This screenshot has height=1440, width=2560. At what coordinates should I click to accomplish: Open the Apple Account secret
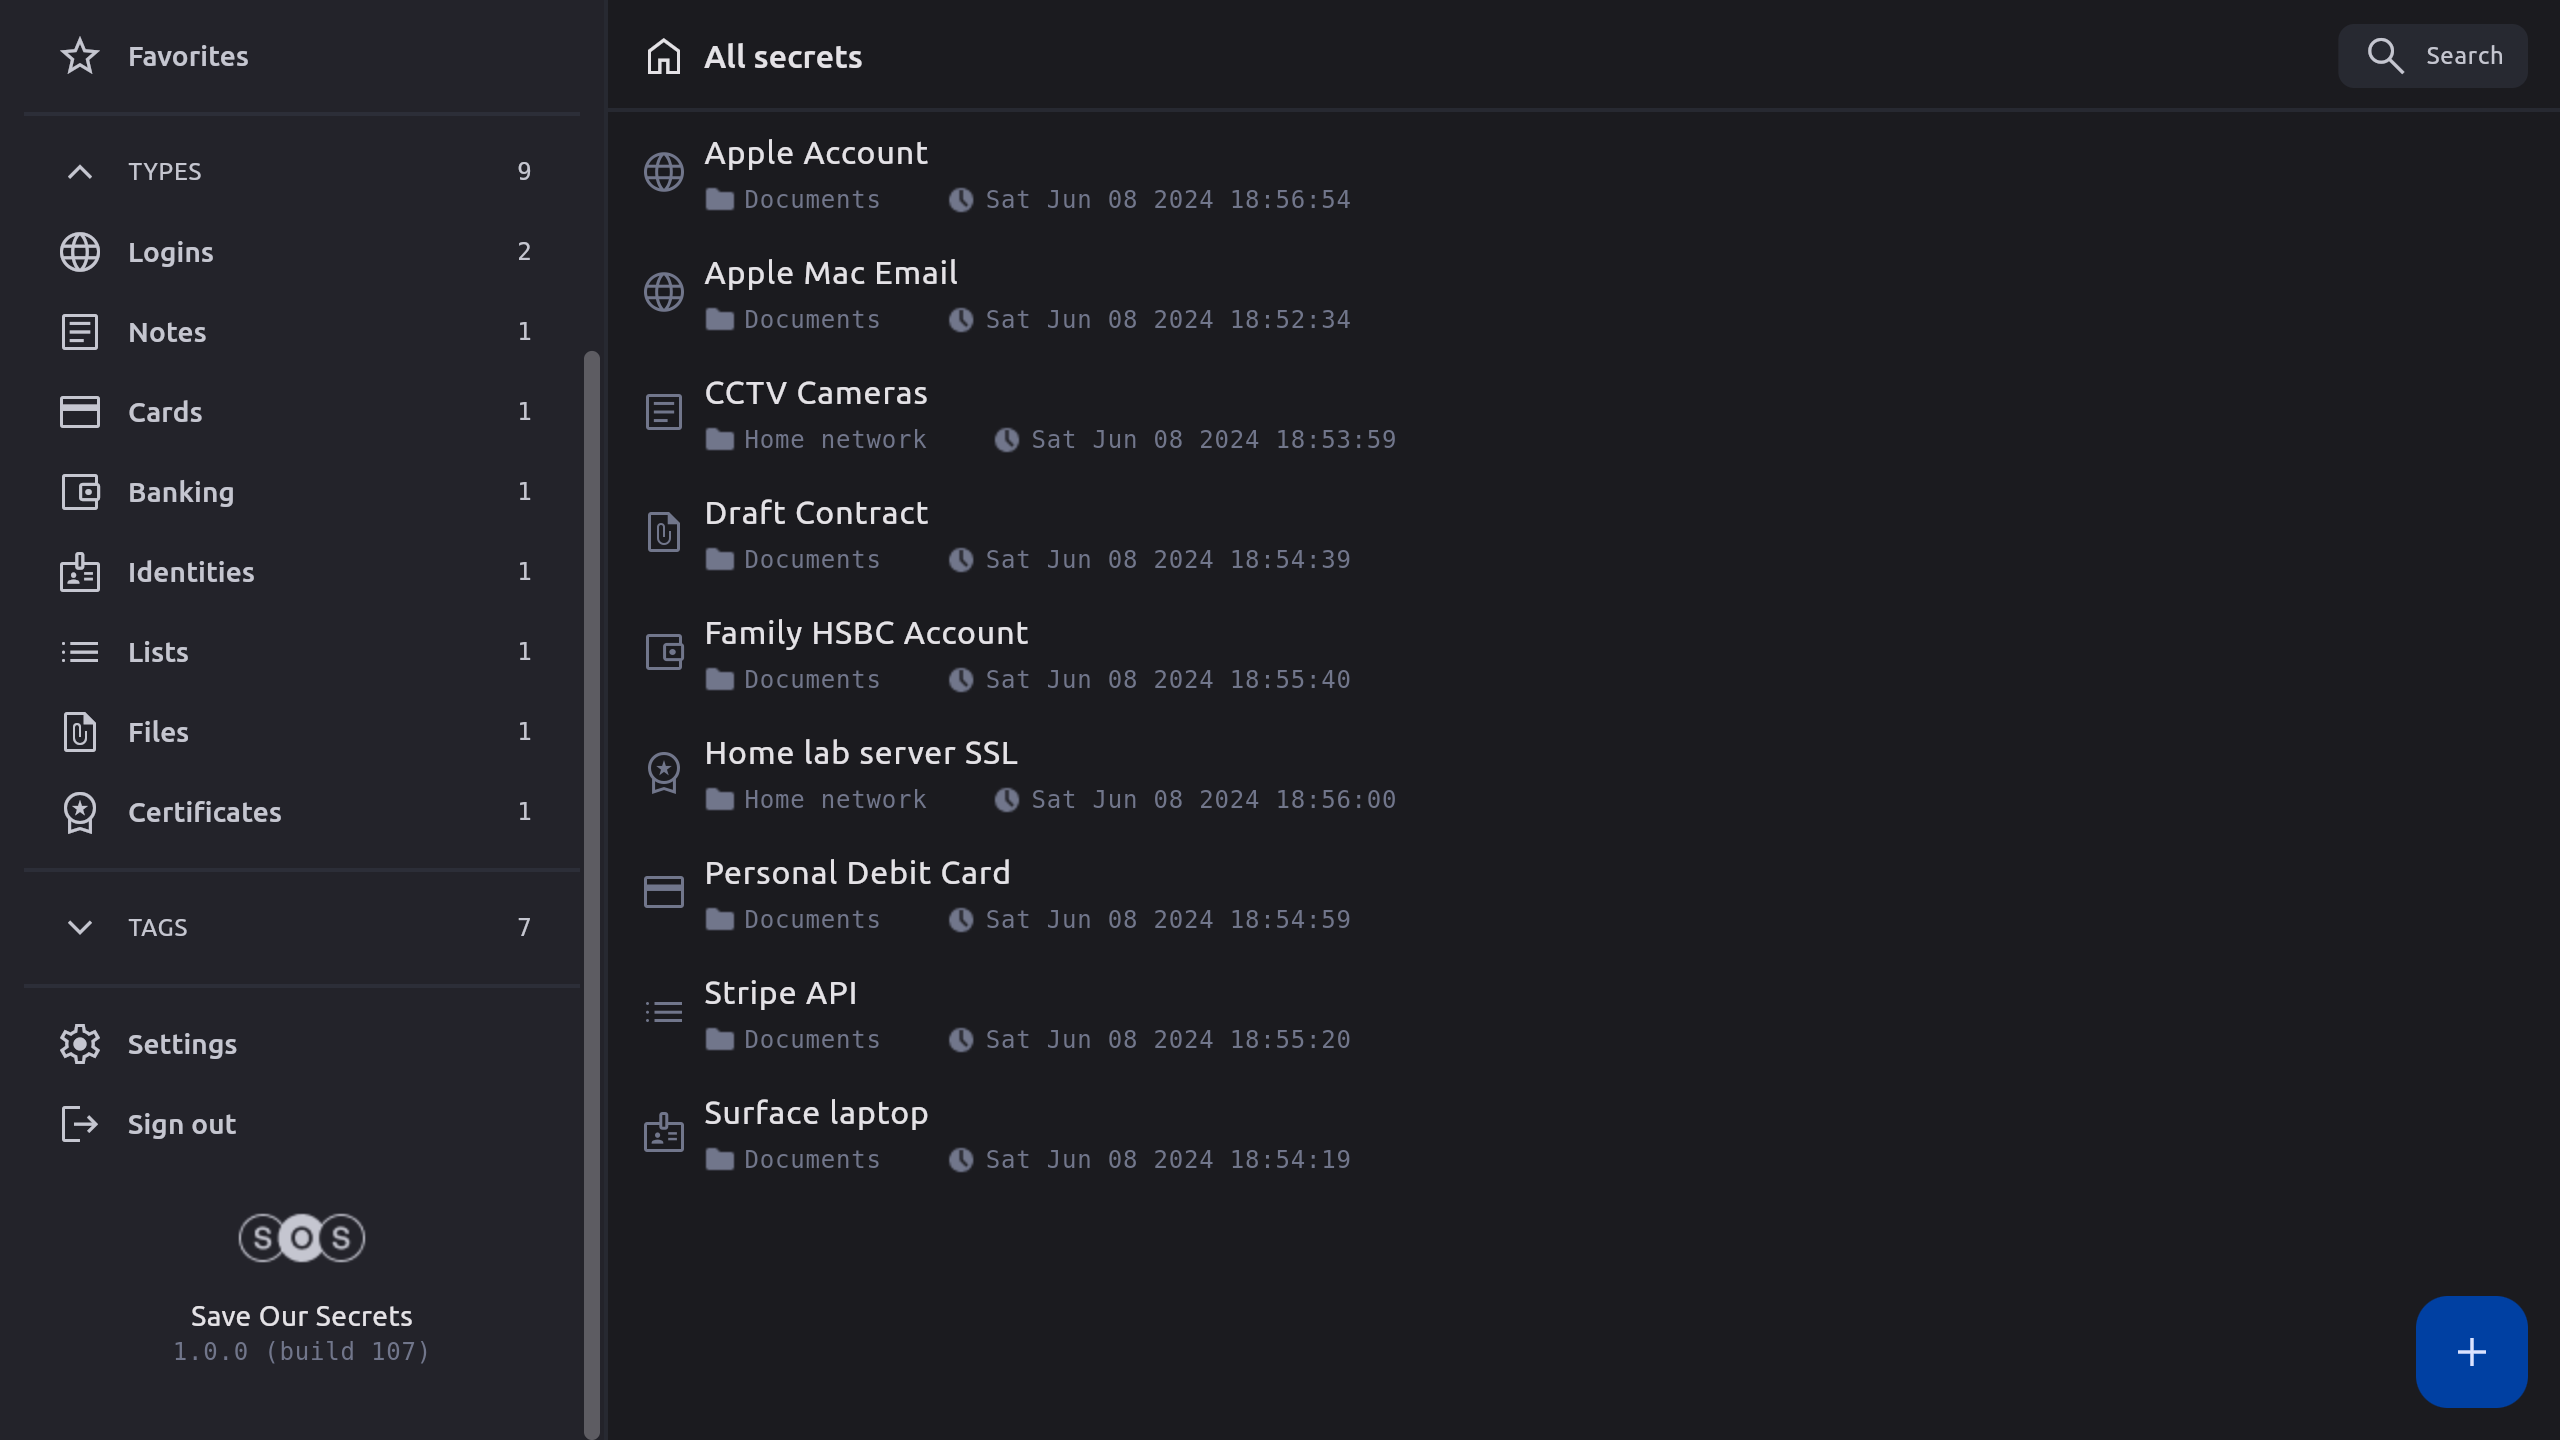click(816, 153)
